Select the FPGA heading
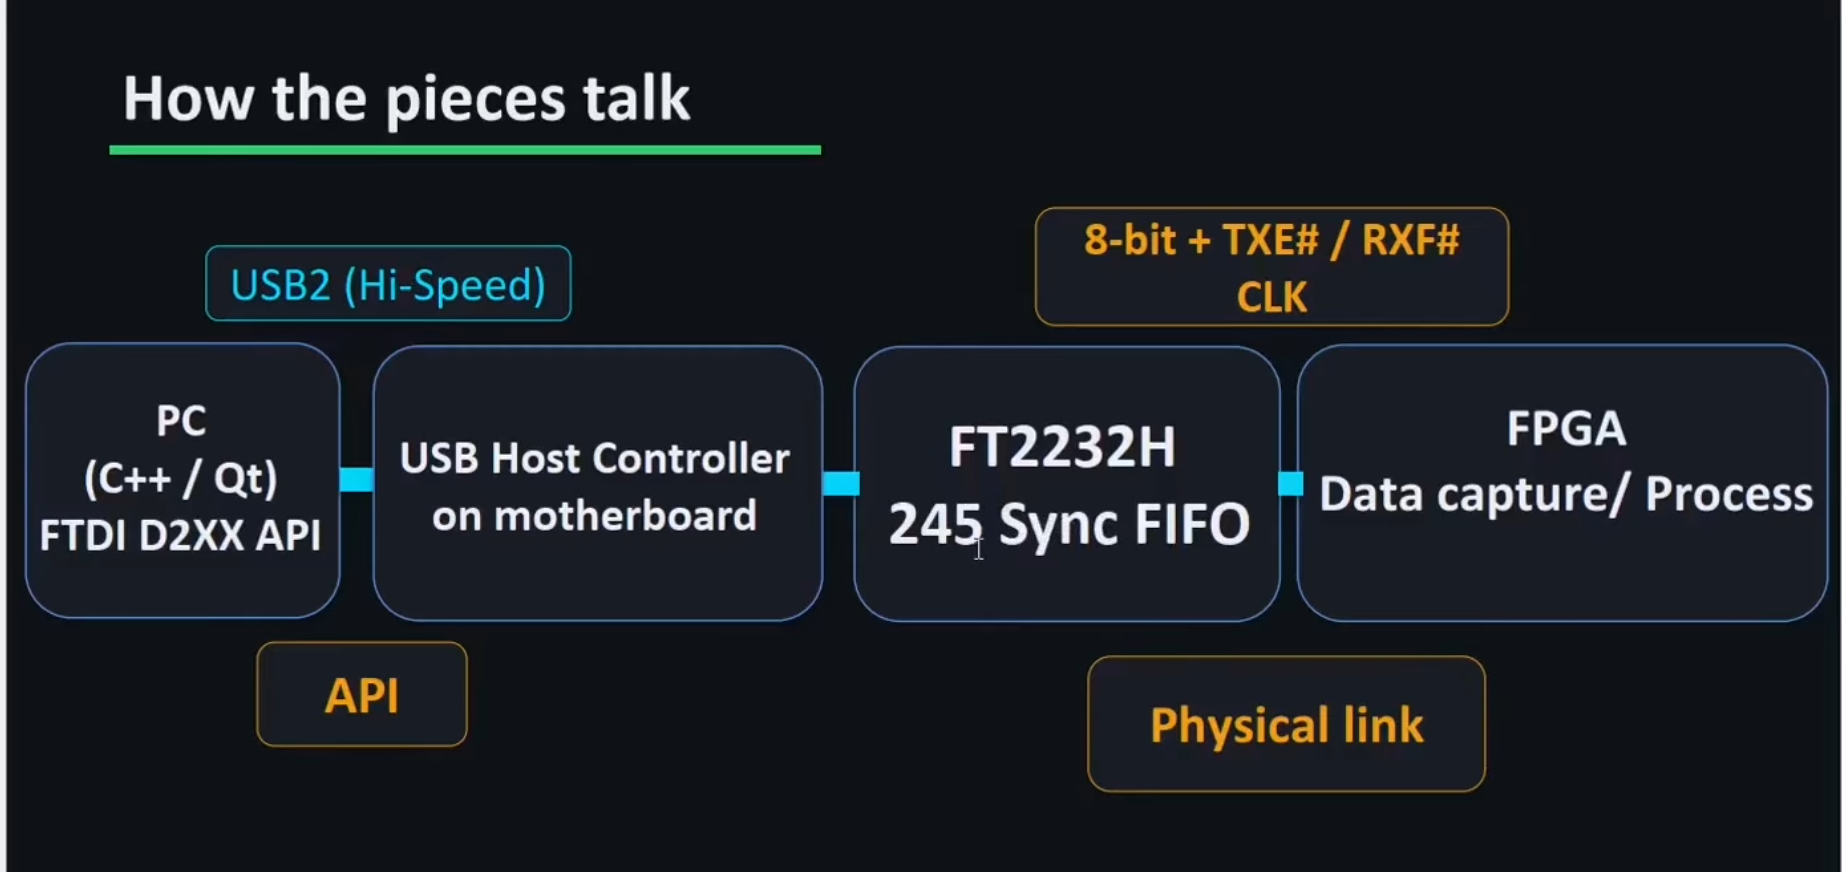 [1566, 429]
